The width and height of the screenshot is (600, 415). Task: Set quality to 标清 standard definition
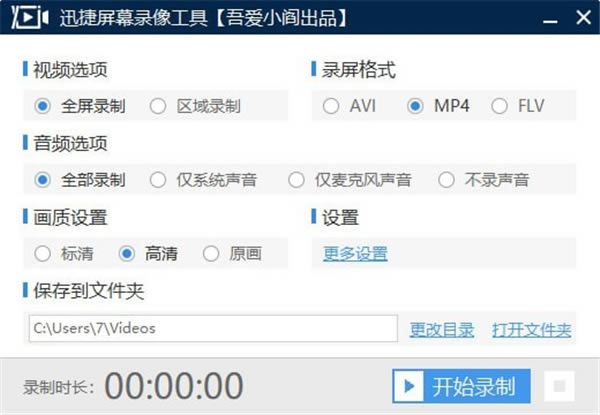point(42,253)
